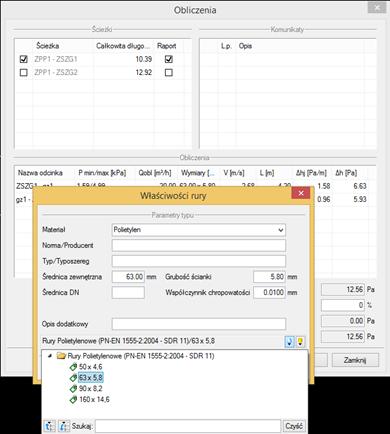390x434 pixels.
Task: Click the Zamknij button in Obliczenia window
Action: point(355,360)
